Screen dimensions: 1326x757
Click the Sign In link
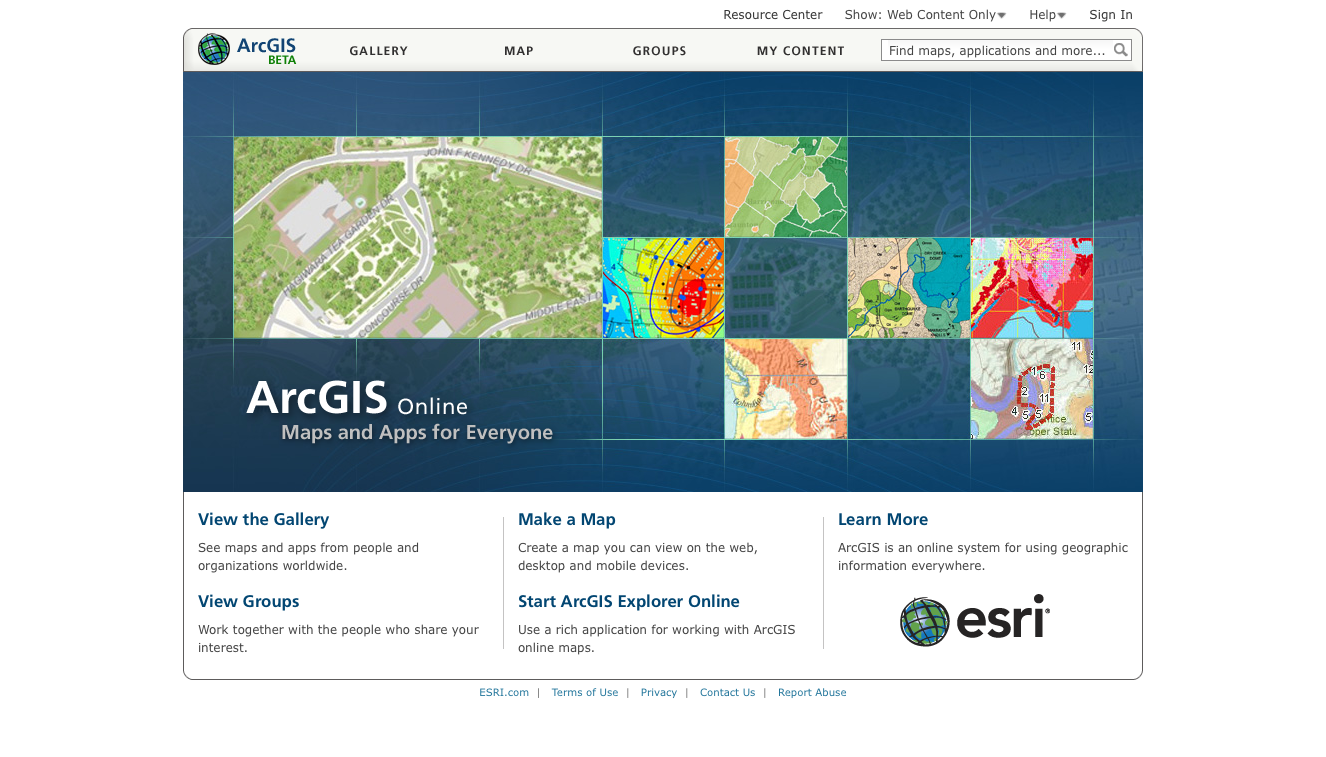(1110, 15)
